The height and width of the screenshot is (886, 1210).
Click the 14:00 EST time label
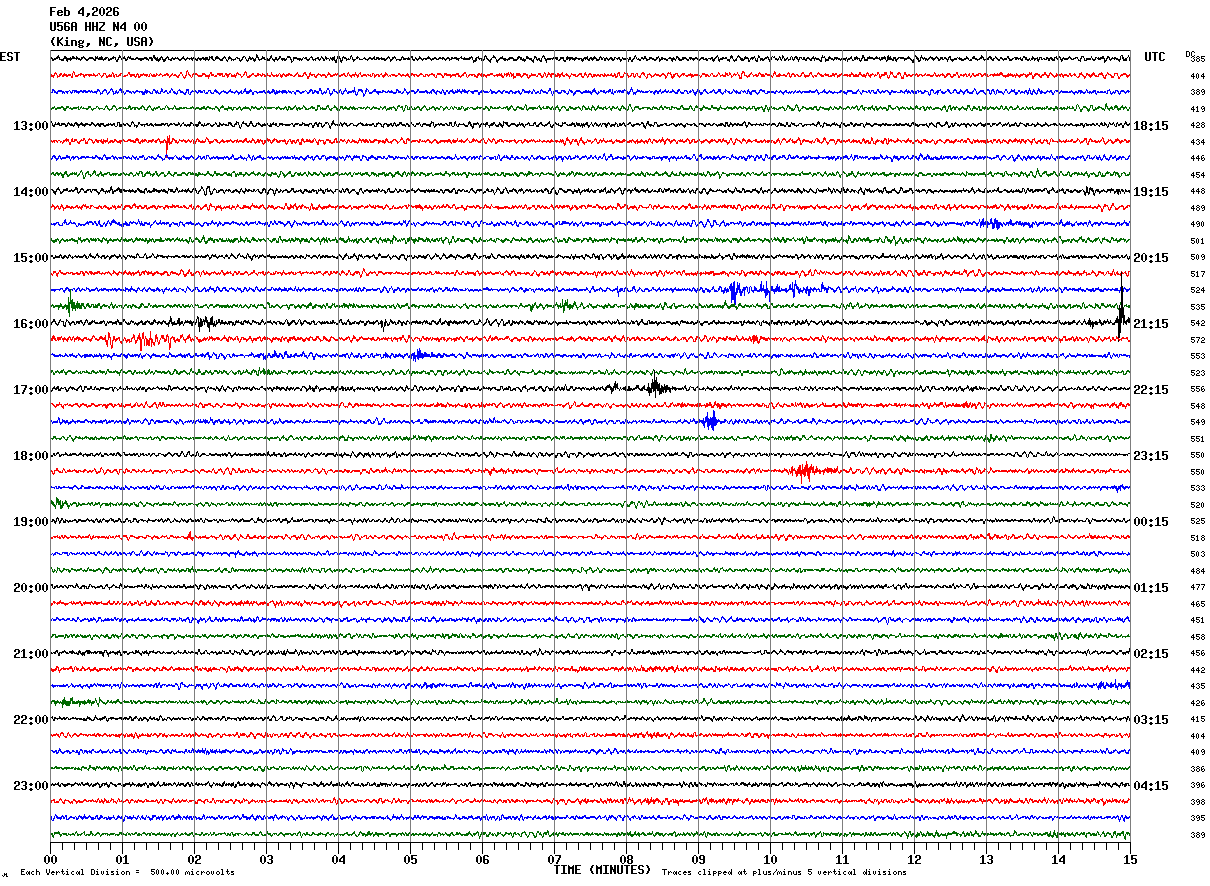(31, 192)
